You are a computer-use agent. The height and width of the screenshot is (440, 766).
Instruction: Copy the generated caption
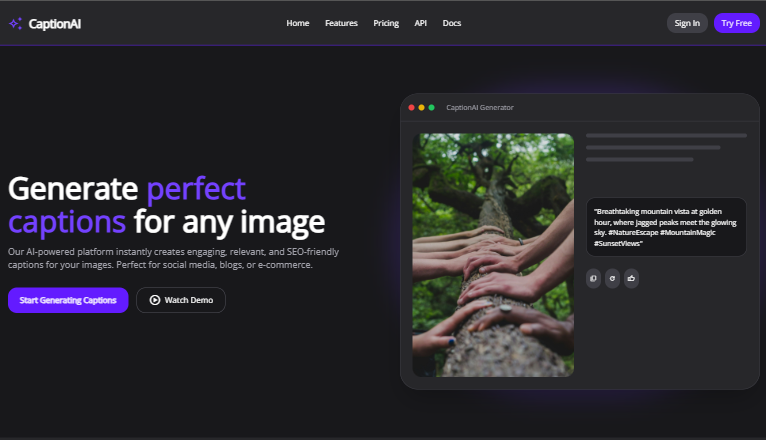click(593, 278)
